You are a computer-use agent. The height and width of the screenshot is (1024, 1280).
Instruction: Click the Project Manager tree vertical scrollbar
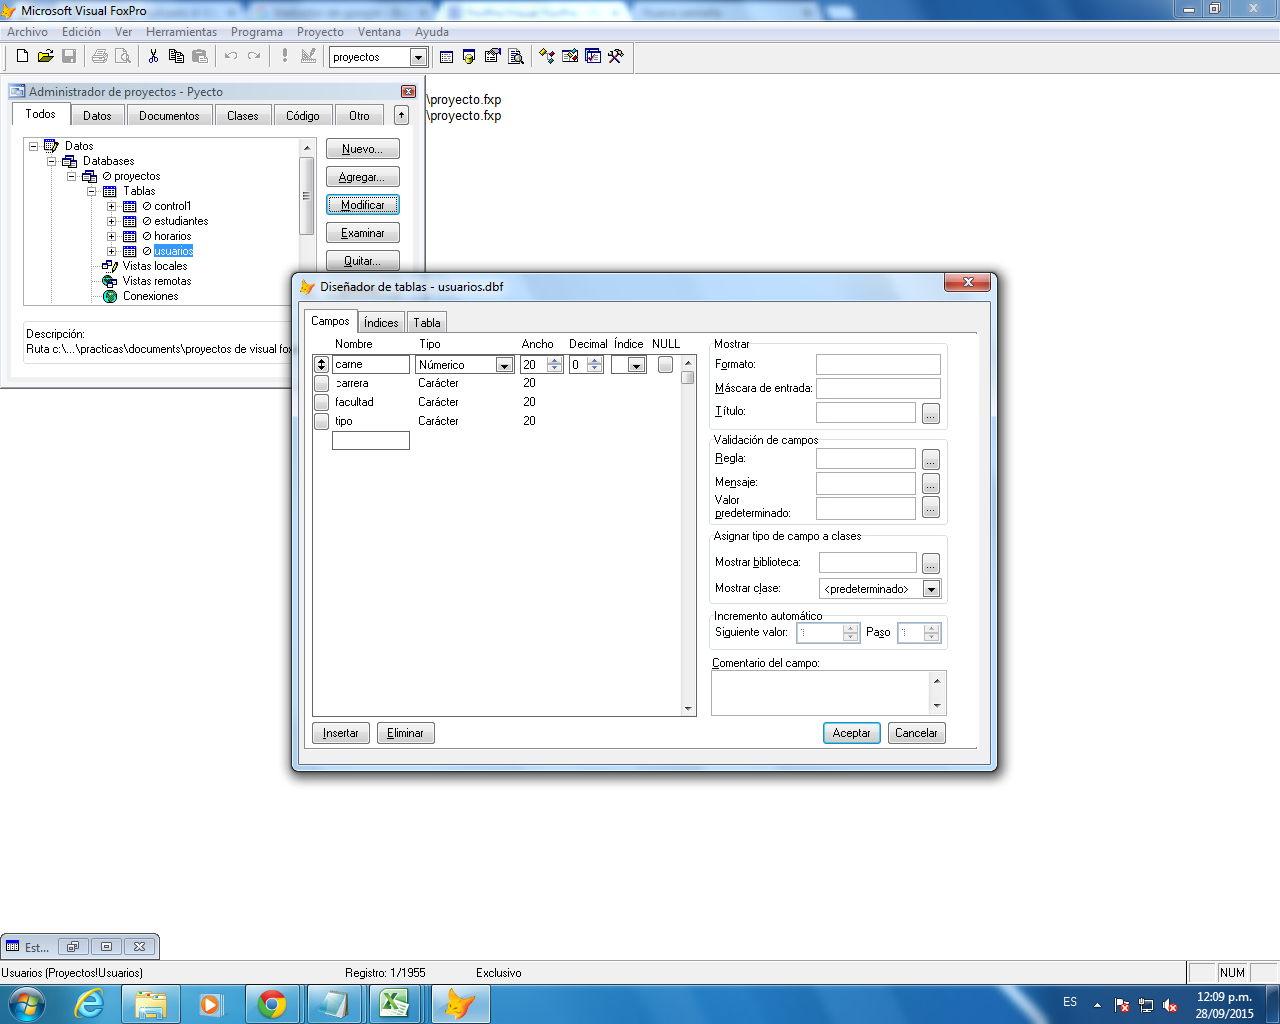coord(307,222)
